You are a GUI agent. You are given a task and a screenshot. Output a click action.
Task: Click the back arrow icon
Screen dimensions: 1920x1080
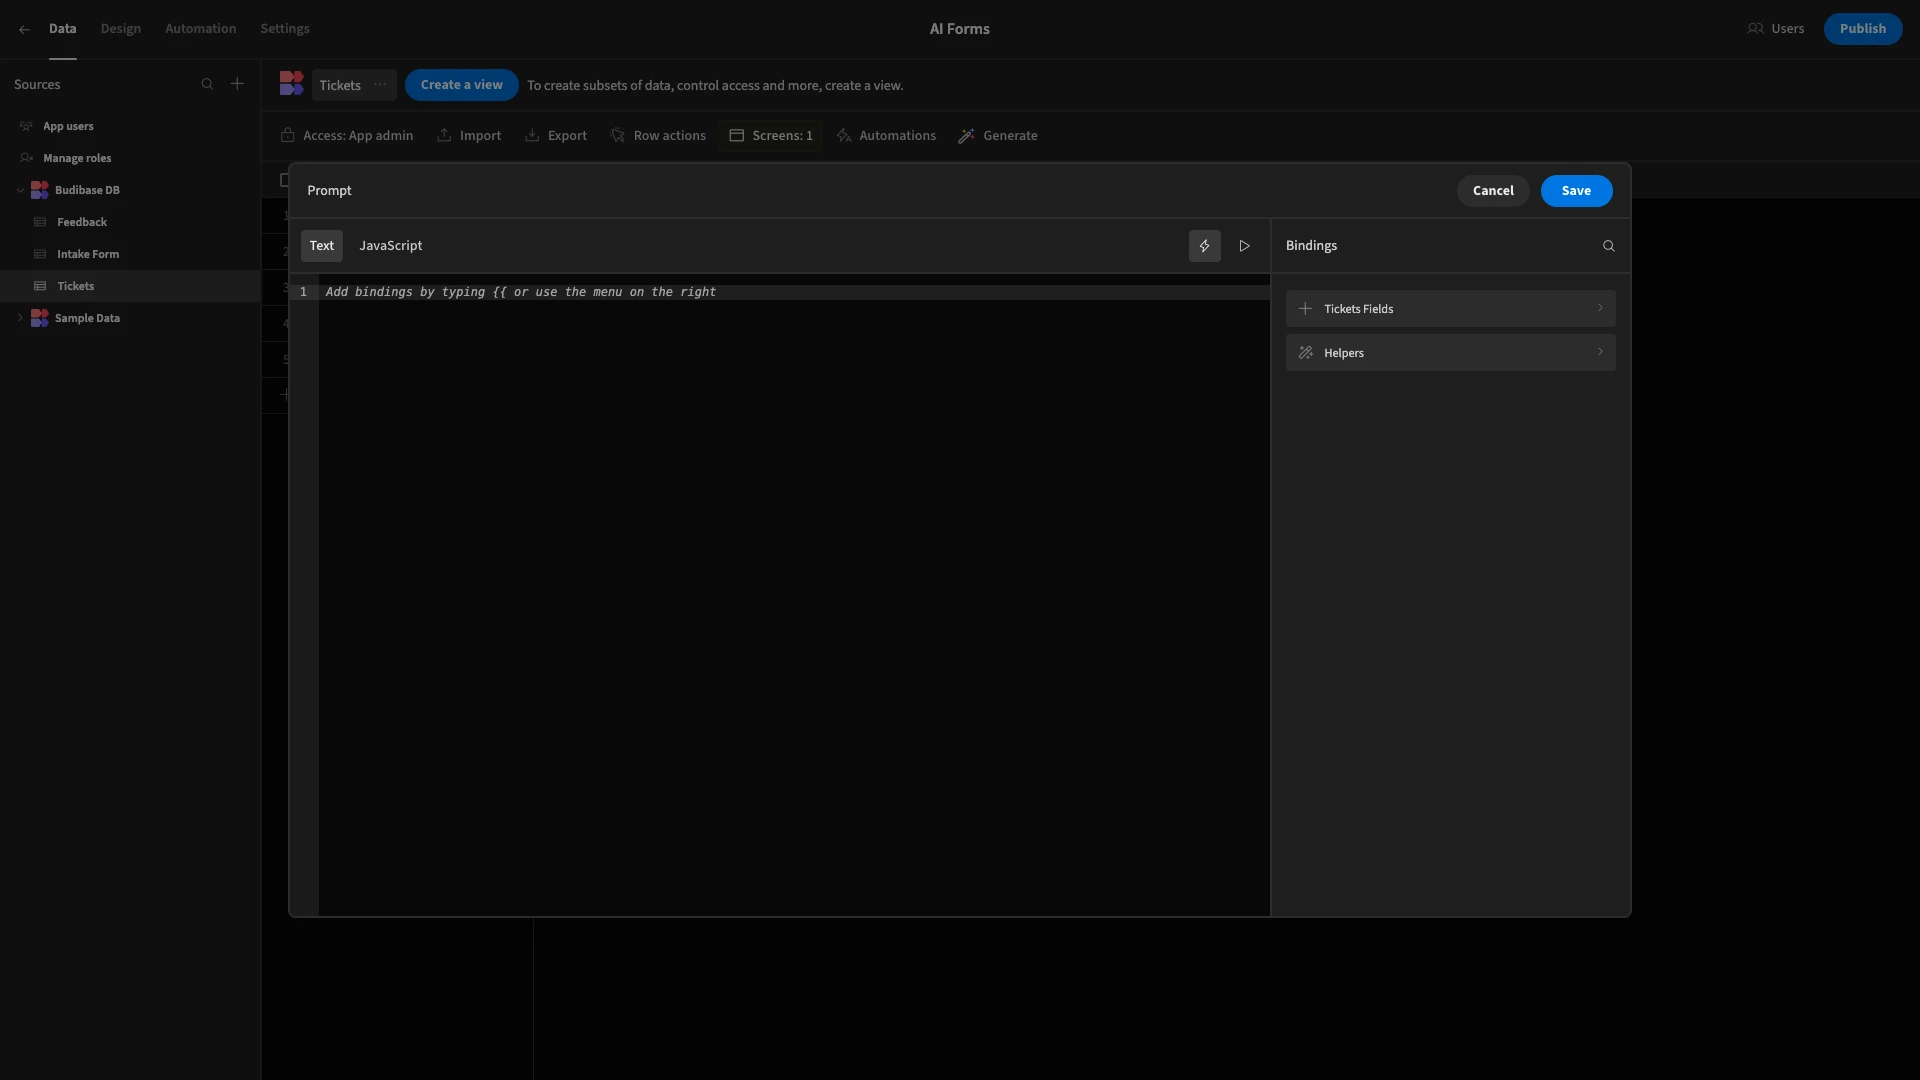coord(24,29)
